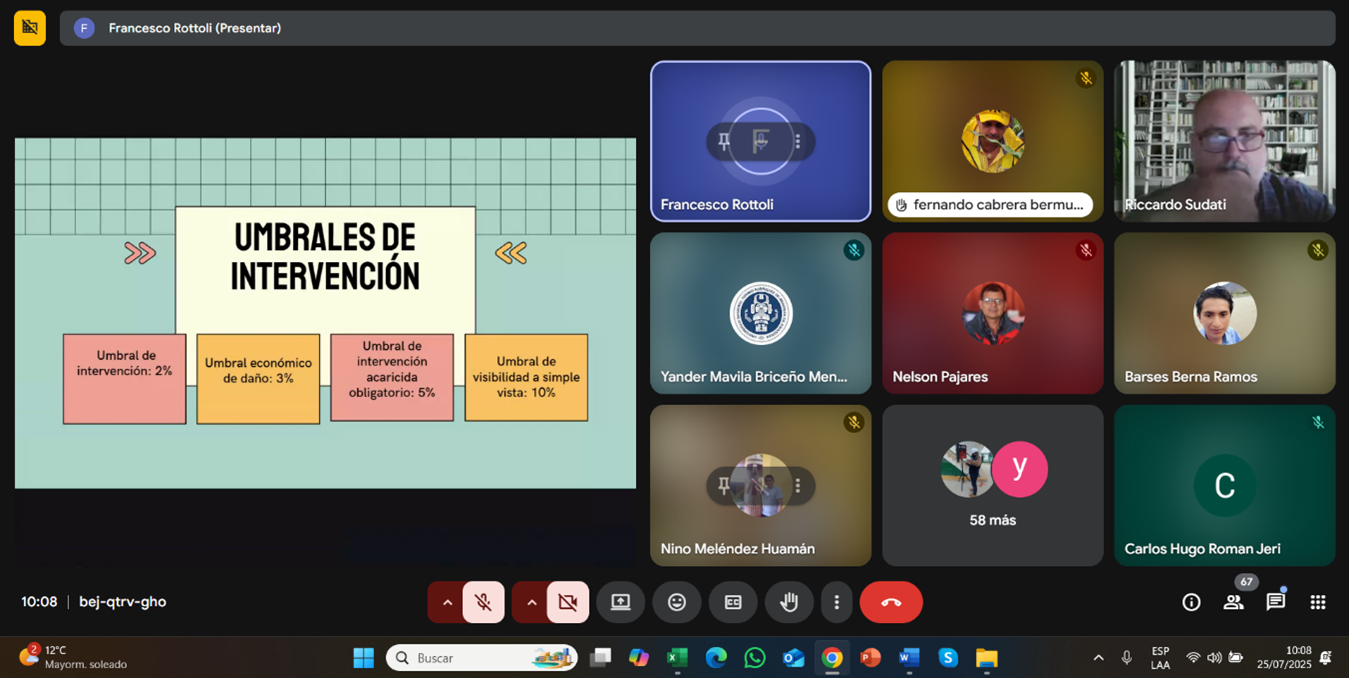This screenshot has height=678, width=1349.
Task: Select Riccardo Sudati video tile
Action: click(1224, 141)
